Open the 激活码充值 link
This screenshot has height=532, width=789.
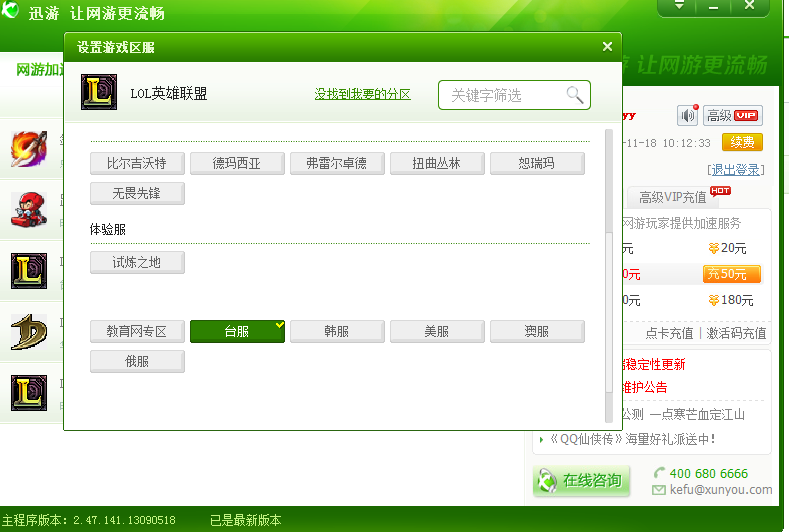[736, 333]
